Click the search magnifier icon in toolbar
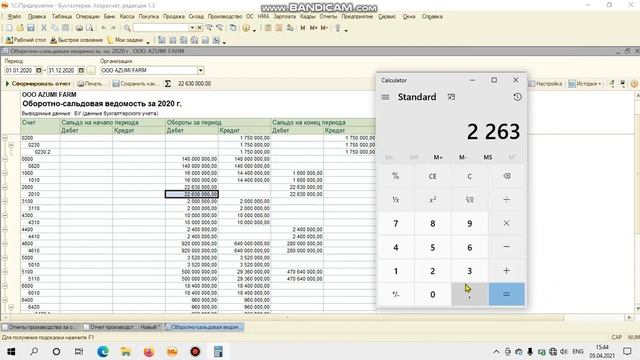Screen dimensions: 640x360 127,28
